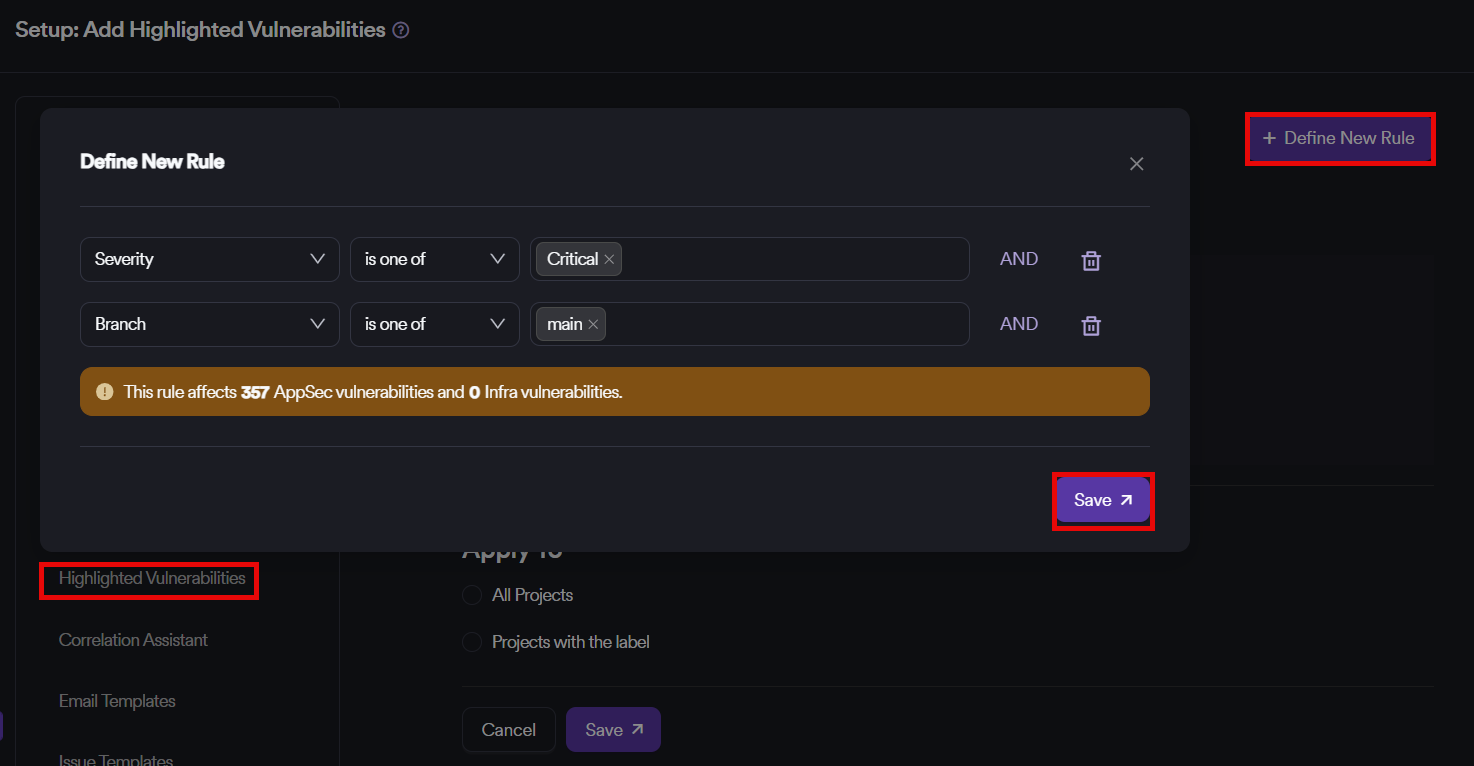The image size is (1474, 766).
Task: Remove the Critical tag from severity values
Action: click(x=609, y=260)
